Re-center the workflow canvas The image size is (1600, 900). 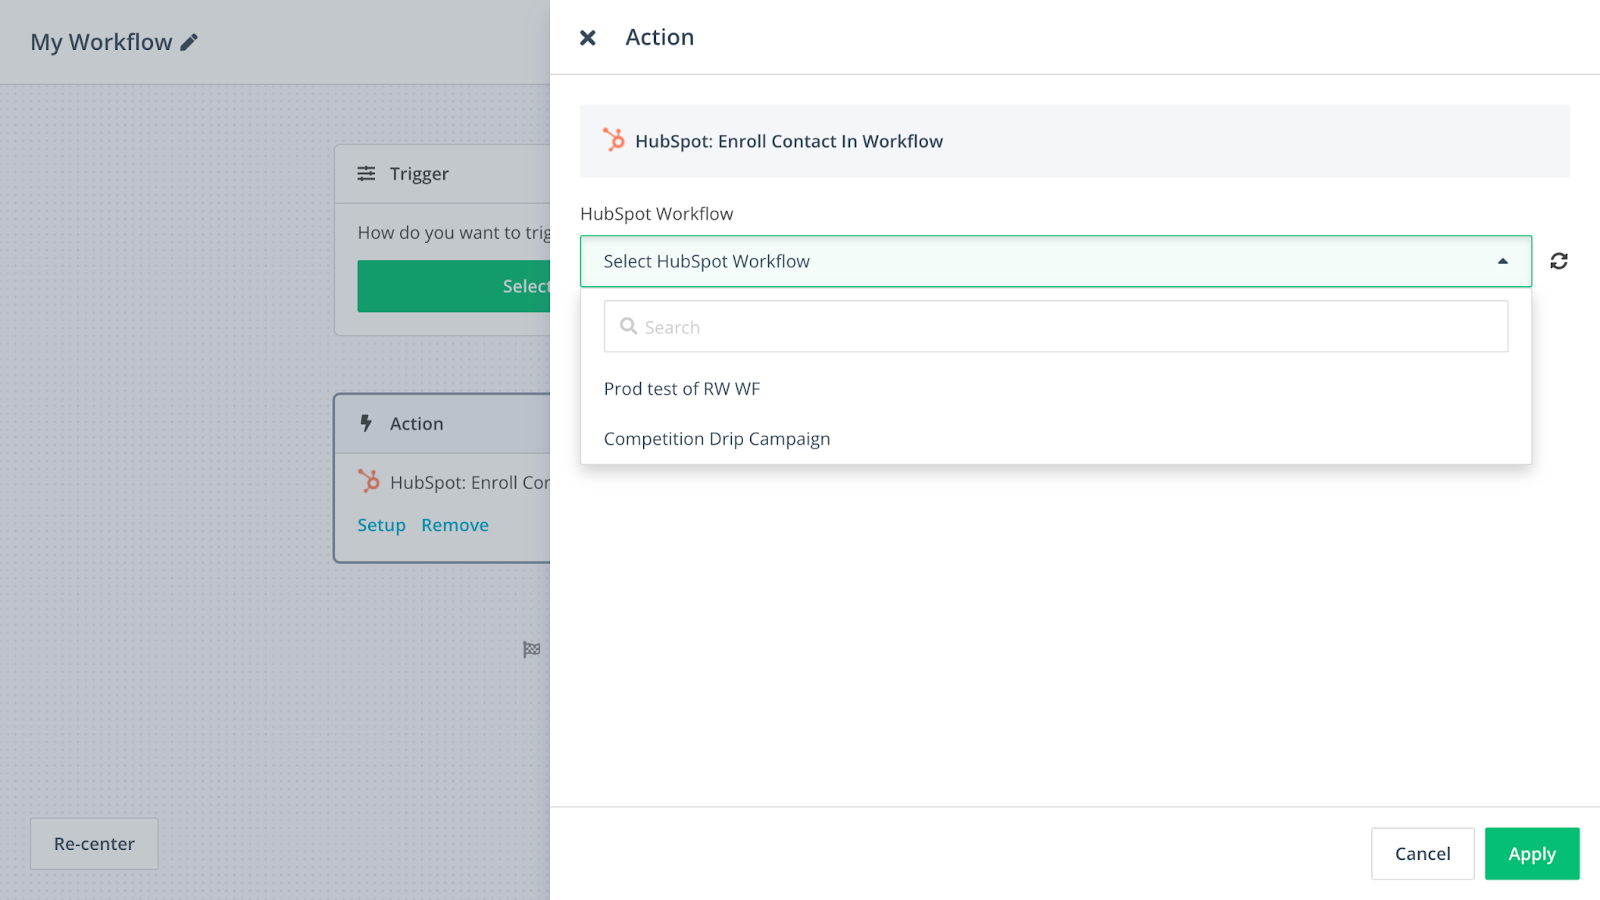click(x=94, y=844)
